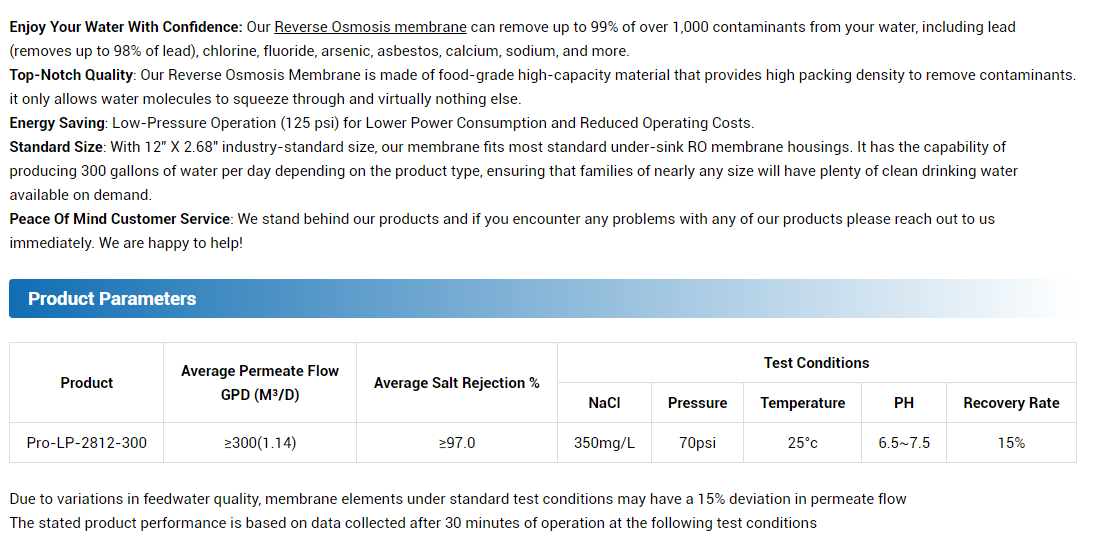Click the Pressure column header

point(698,403)
